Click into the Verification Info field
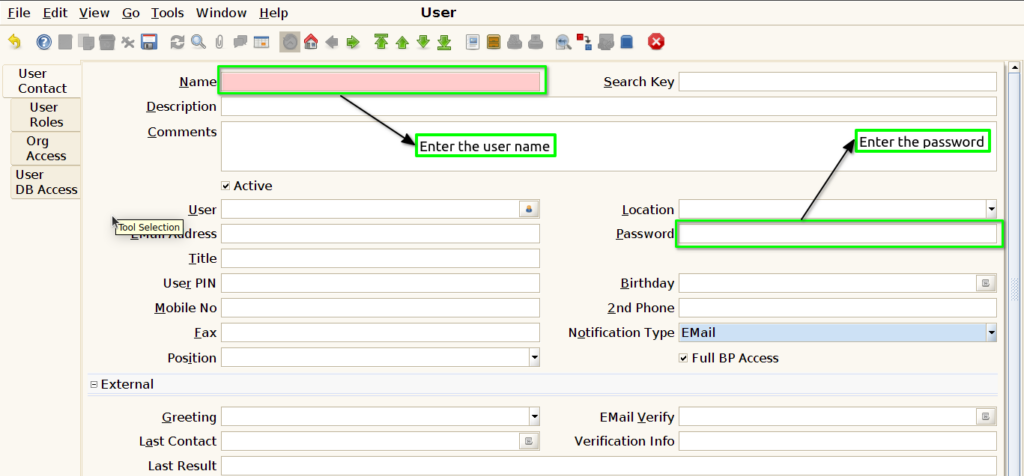This screenshot has height=476, width=1024. 838,441
